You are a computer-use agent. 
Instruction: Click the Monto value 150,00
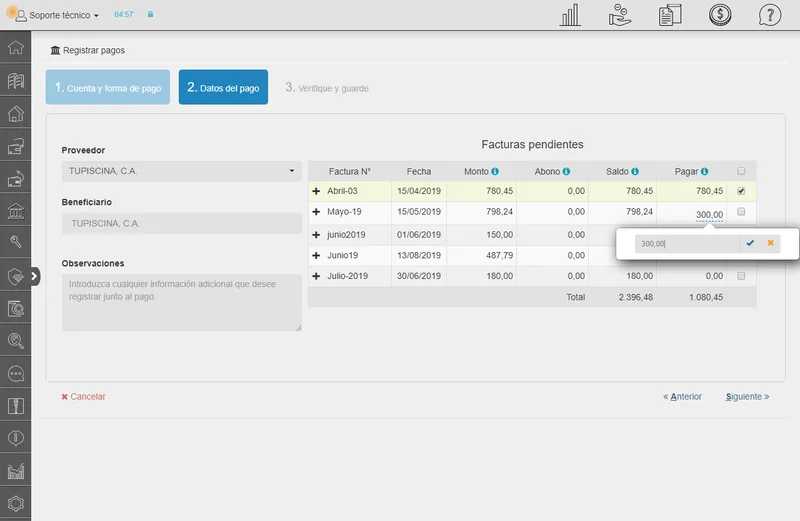point(499,235)
